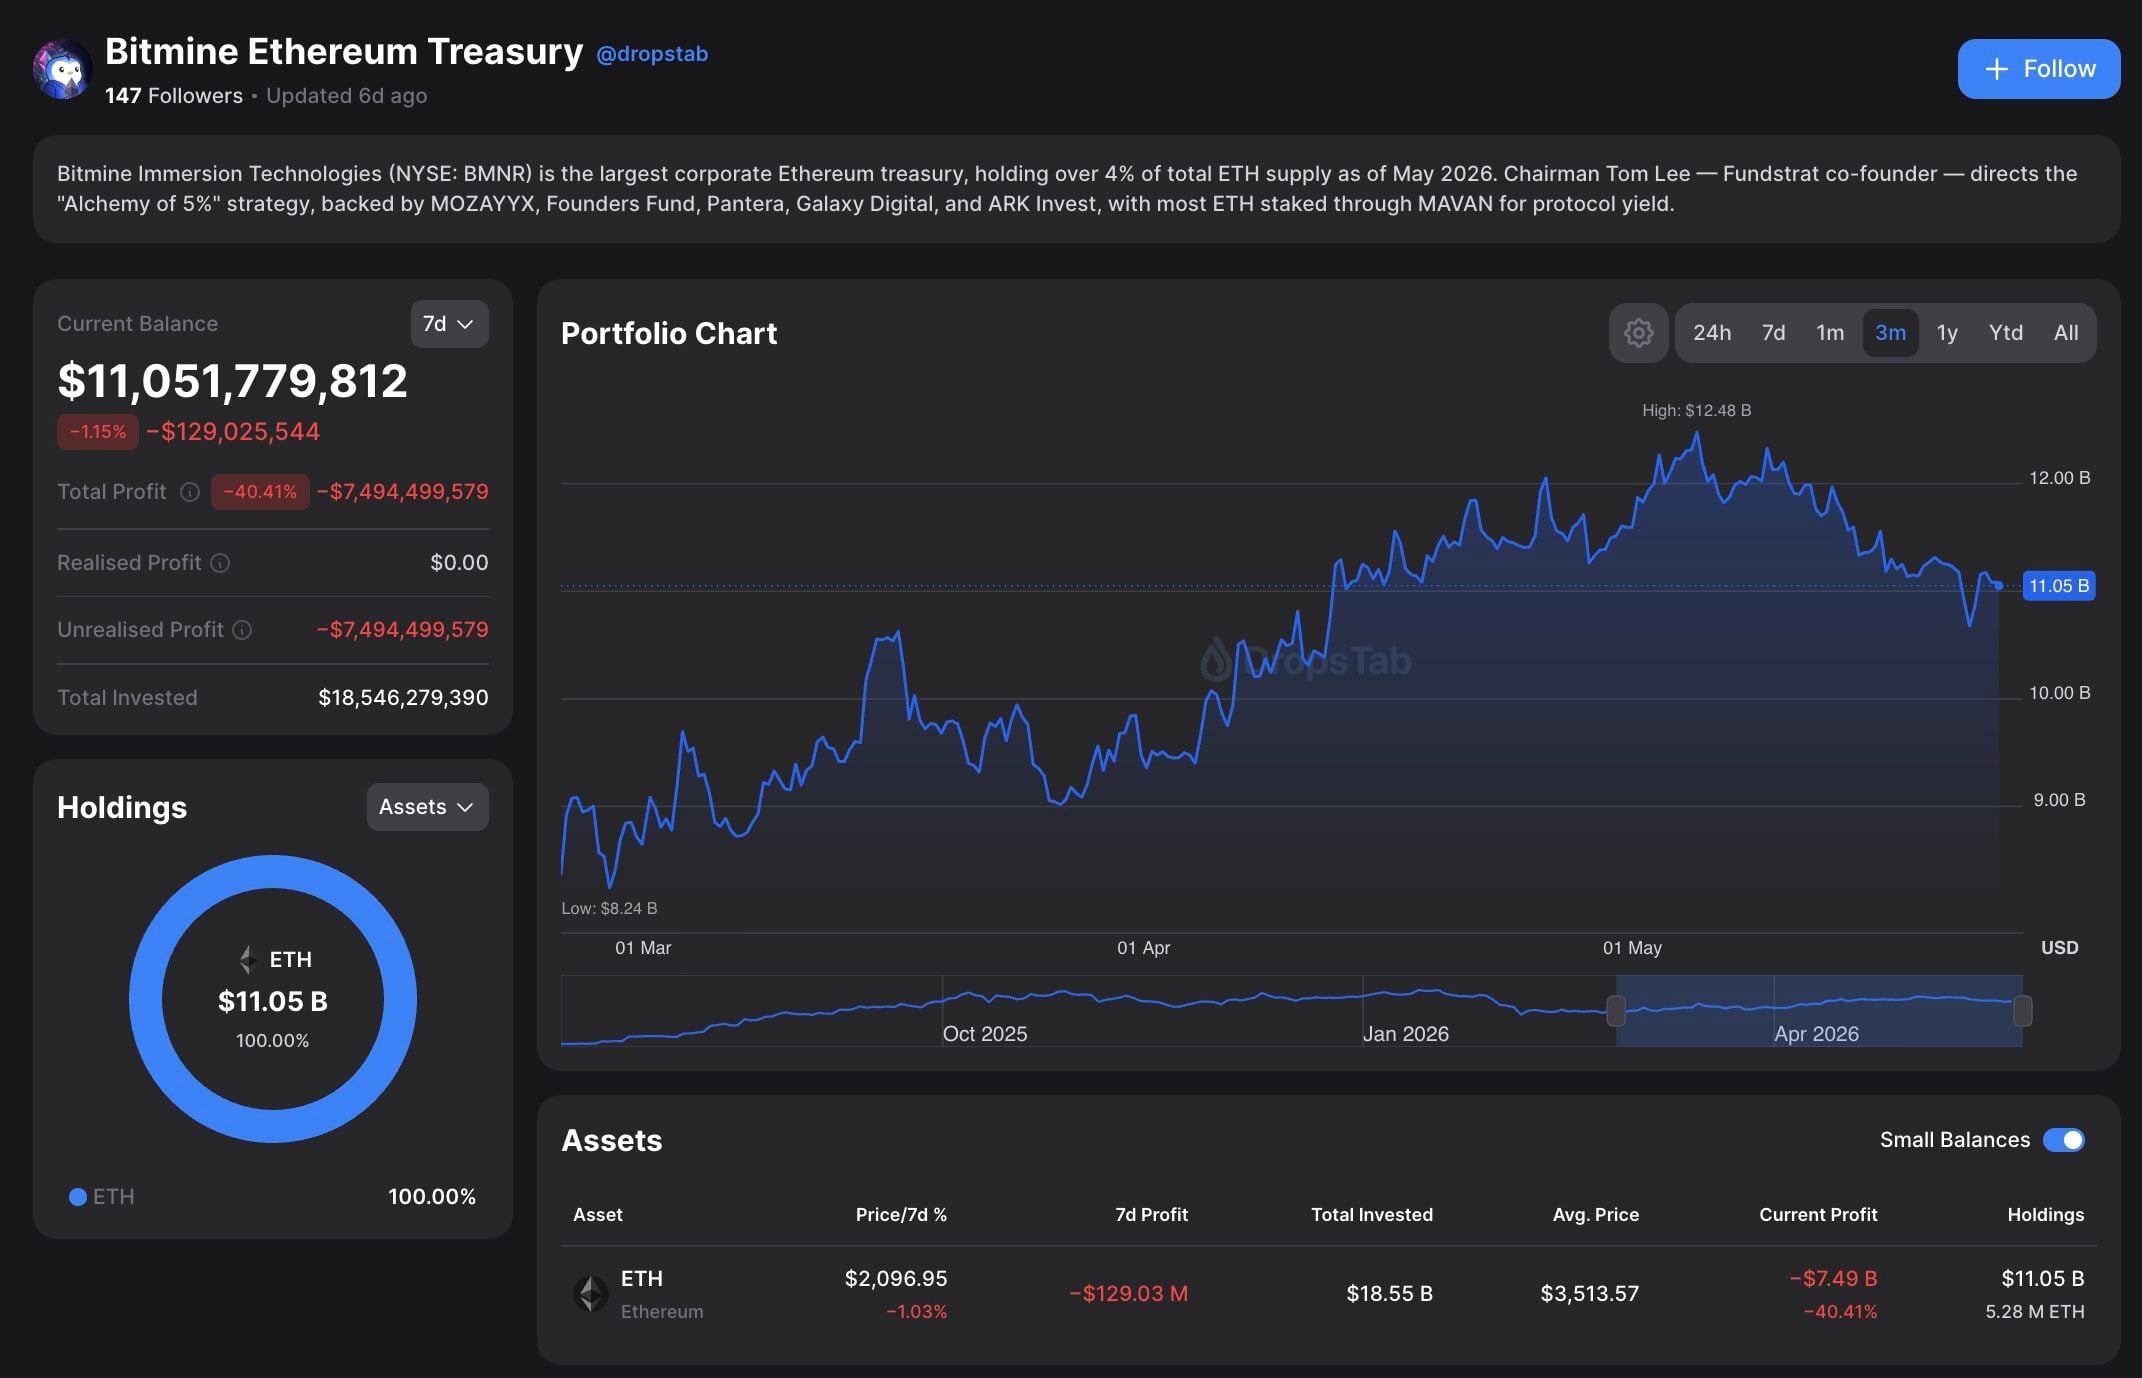Click the Oct 2025 area in navigator
2142x1378 pixels.
coord(985,1033)
